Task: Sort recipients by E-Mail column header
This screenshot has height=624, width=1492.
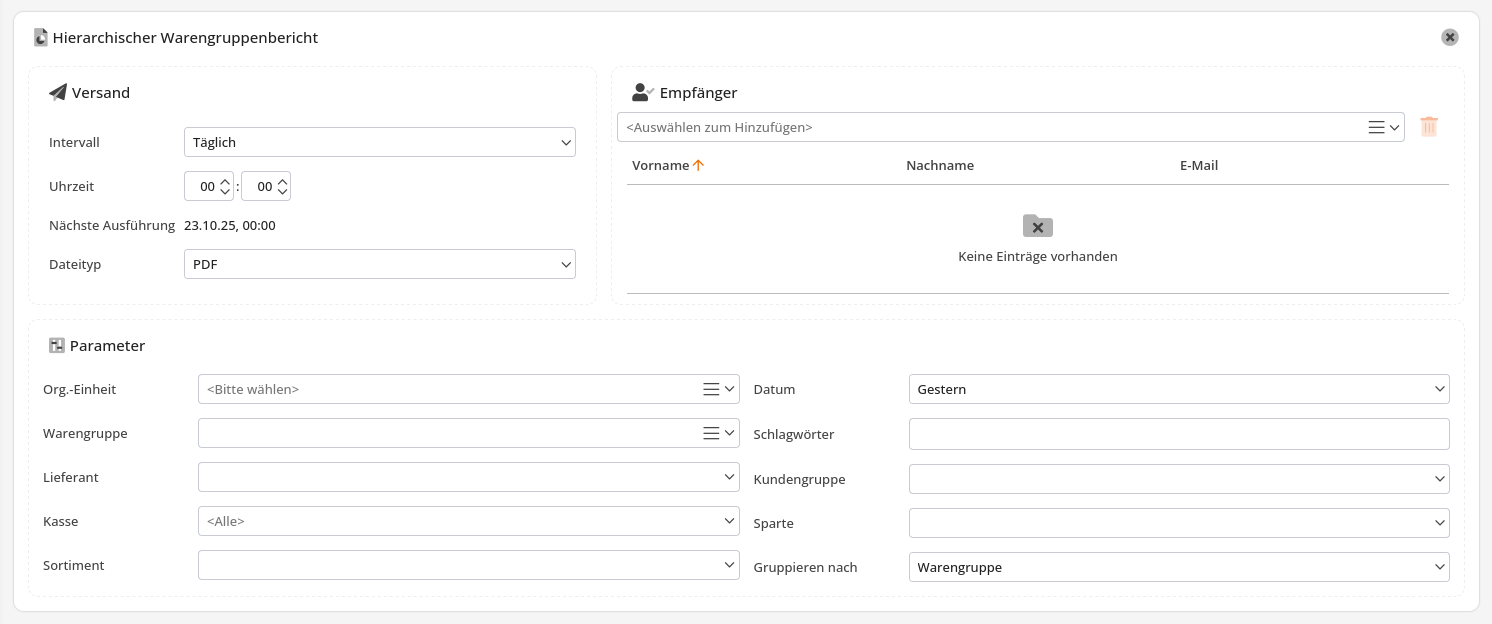Action: click(x=1198, y=166)
